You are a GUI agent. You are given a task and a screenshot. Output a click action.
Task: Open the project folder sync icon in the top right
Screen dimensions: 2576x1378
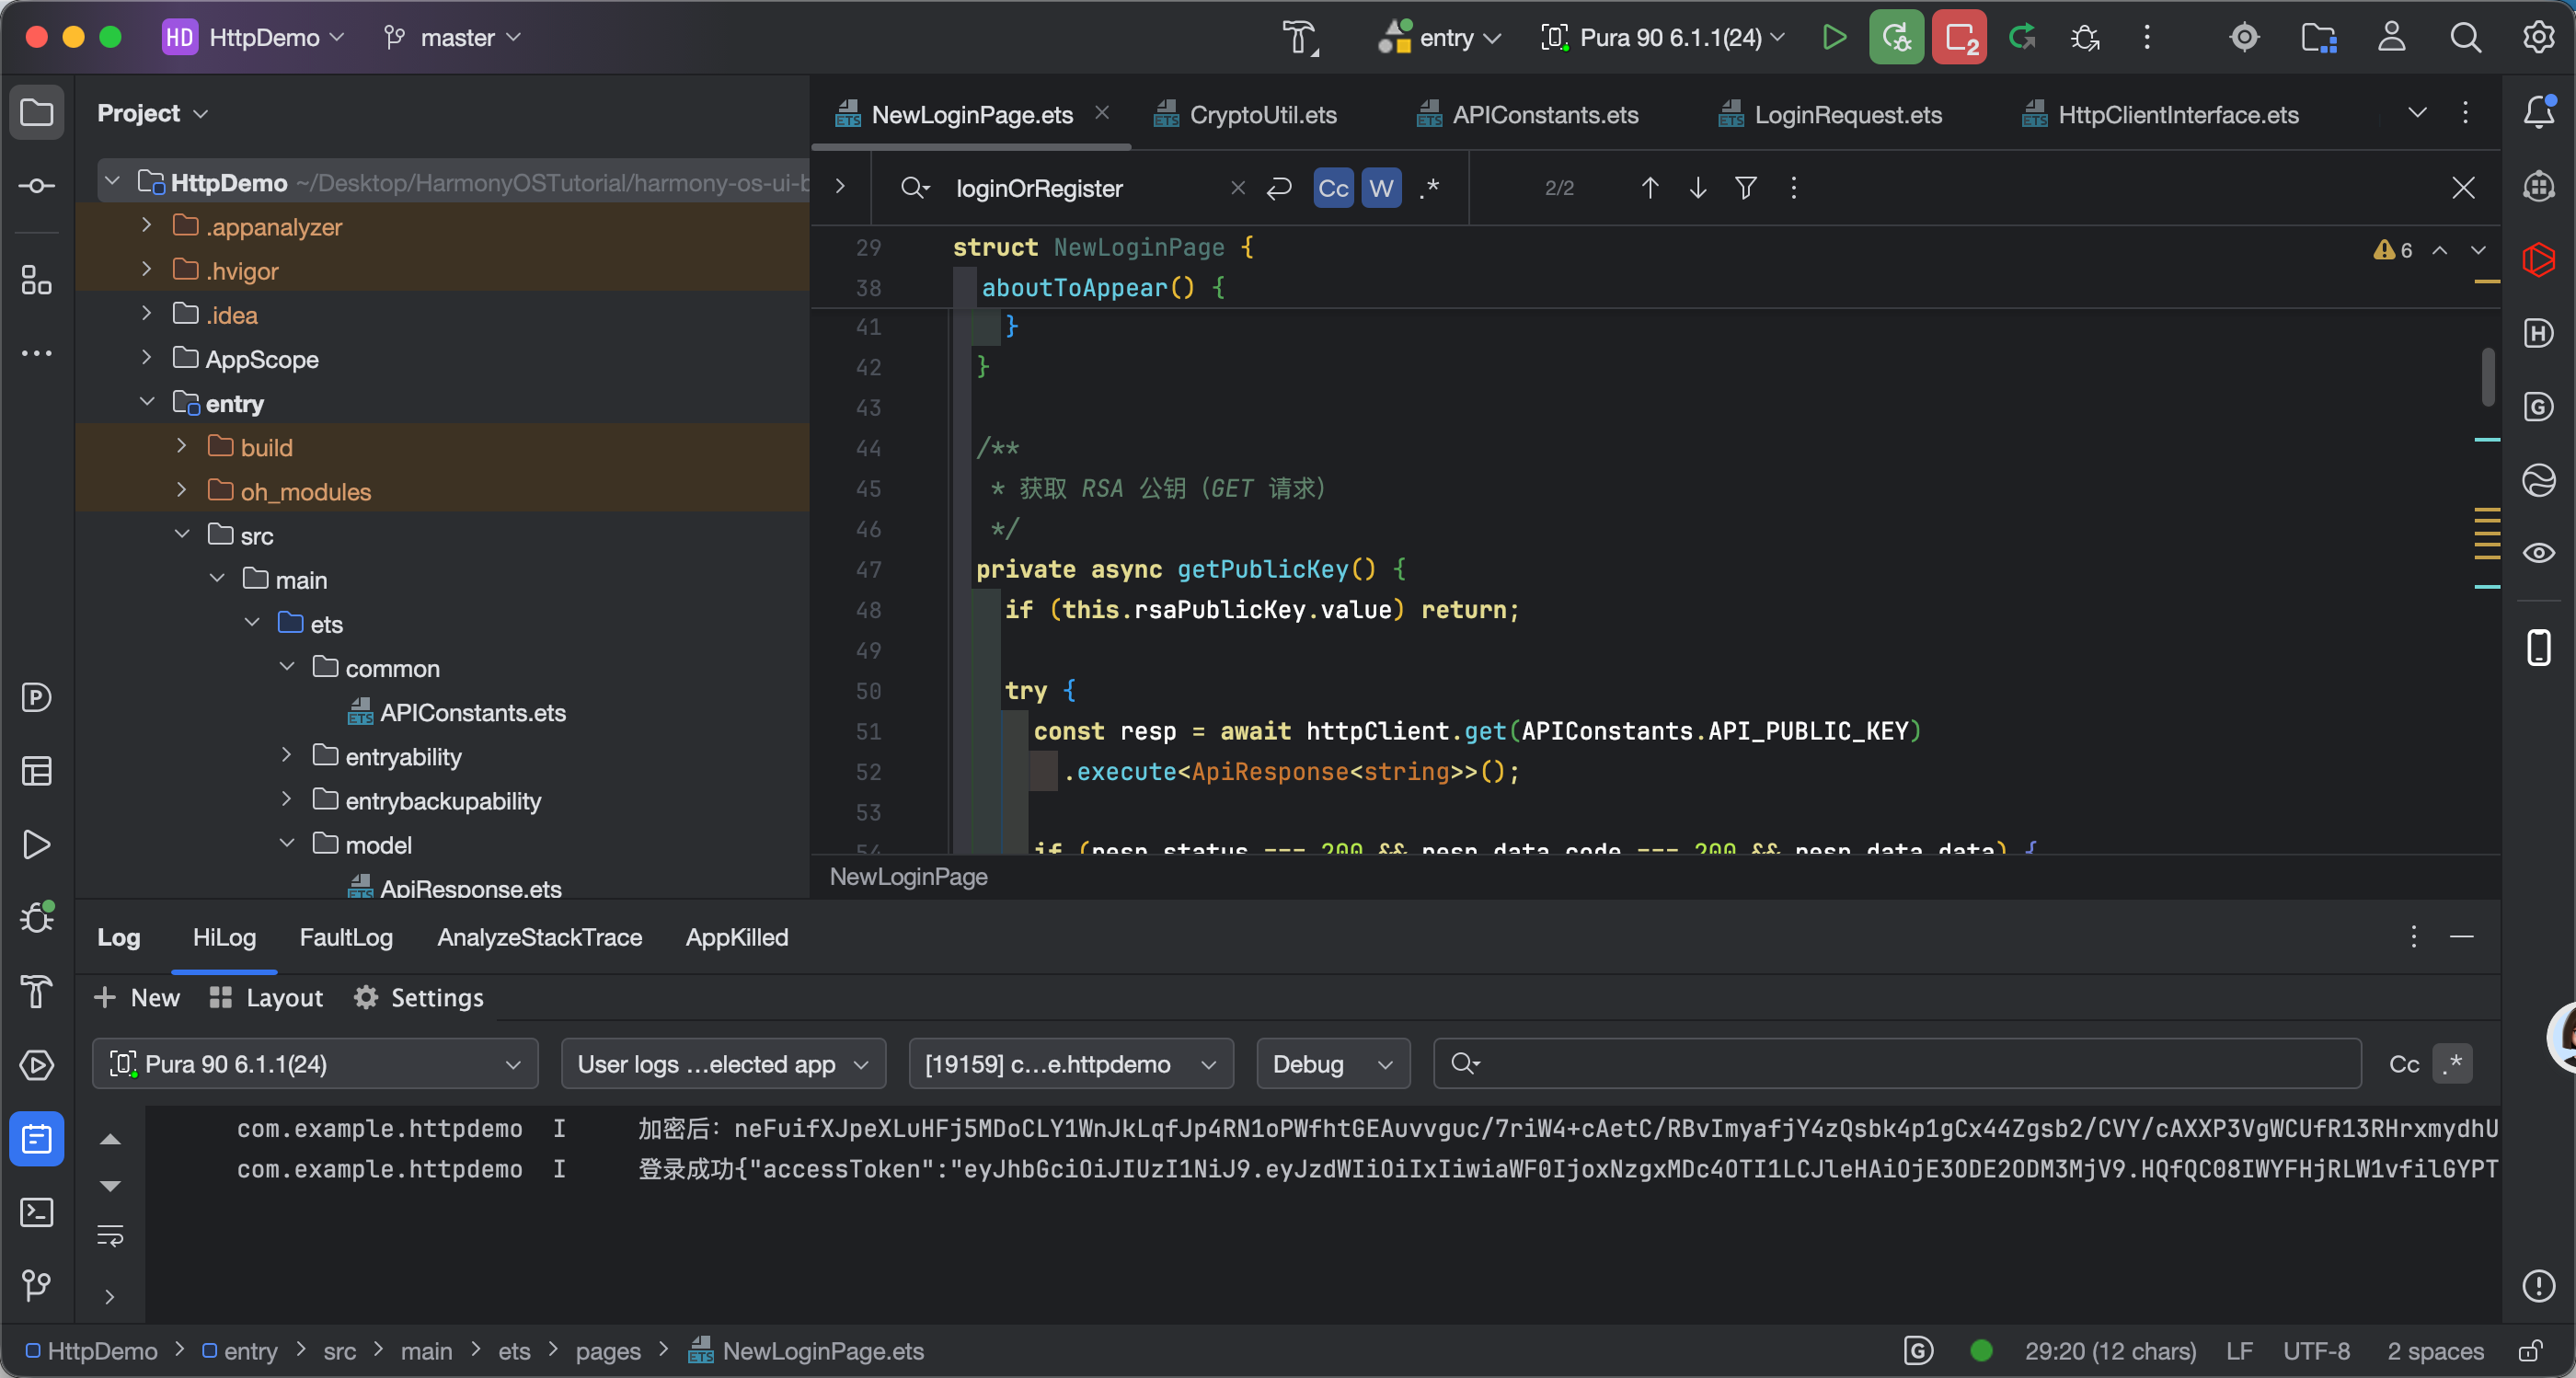pos(2318,38)
